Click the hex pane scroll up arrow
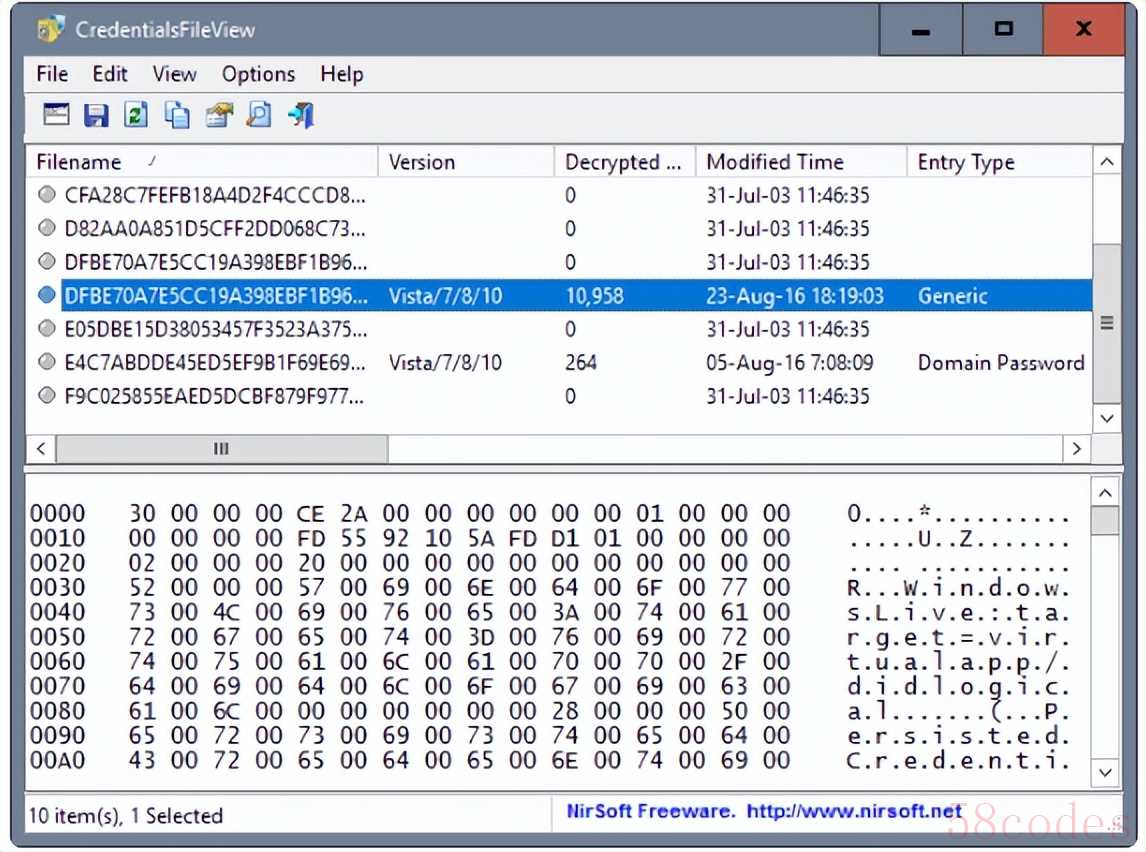Viewport: 1146px width, 852px height. coord(1105,493)
